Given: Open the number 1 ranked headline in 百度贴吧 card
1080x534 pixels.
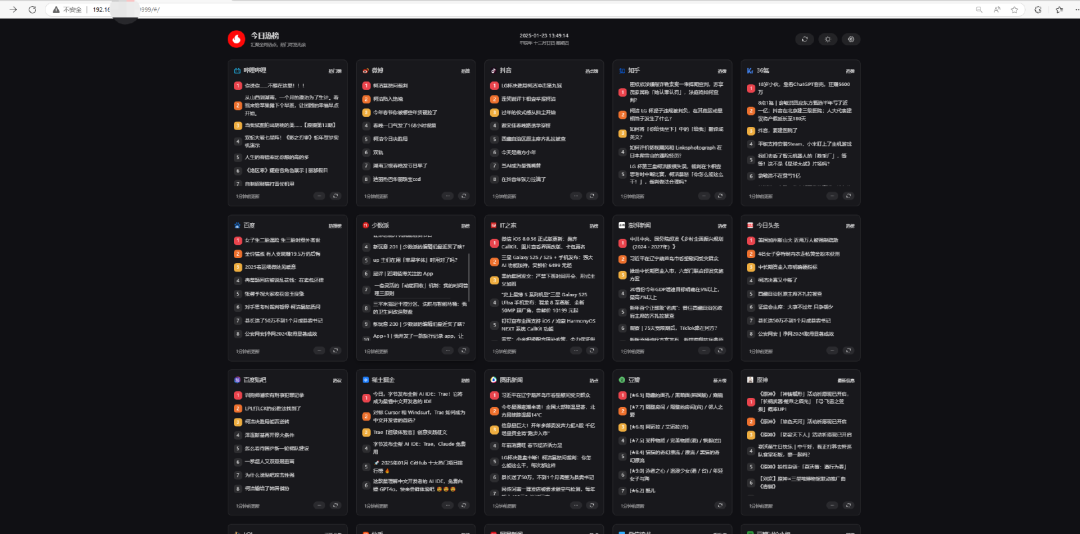Looking at the screenshot, I should point(273,395).
